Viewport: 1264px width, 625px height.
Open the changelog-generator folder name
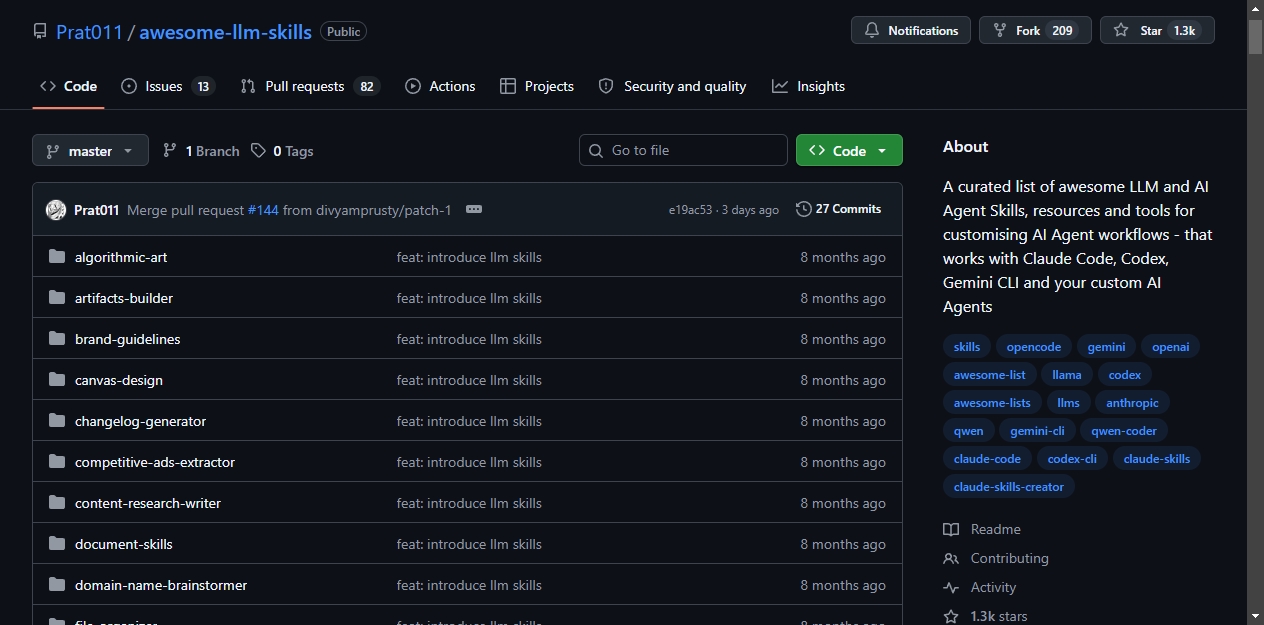point(140,421)
